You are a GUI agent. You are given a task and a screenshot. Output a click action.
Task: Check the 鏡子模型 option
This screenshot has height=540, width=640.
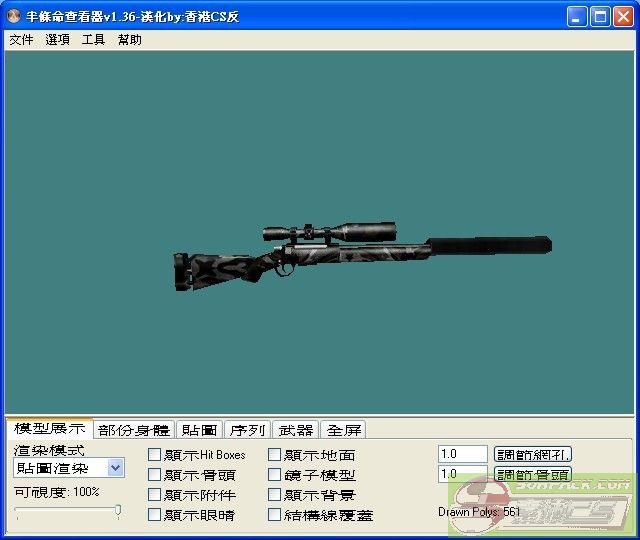pyautogui.click(x=274, y=475)
